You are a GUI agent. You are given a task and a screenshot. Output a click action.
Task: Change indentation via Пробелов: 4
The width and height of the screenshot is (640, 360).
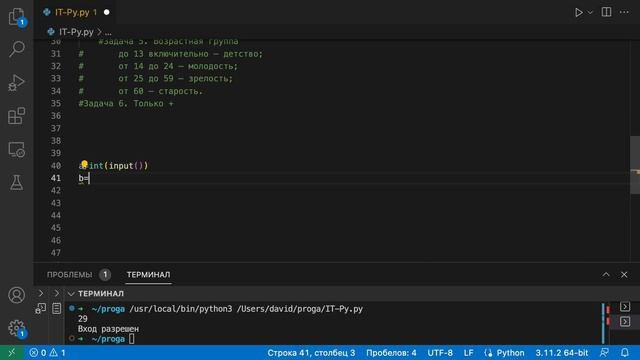pos(391,353)
